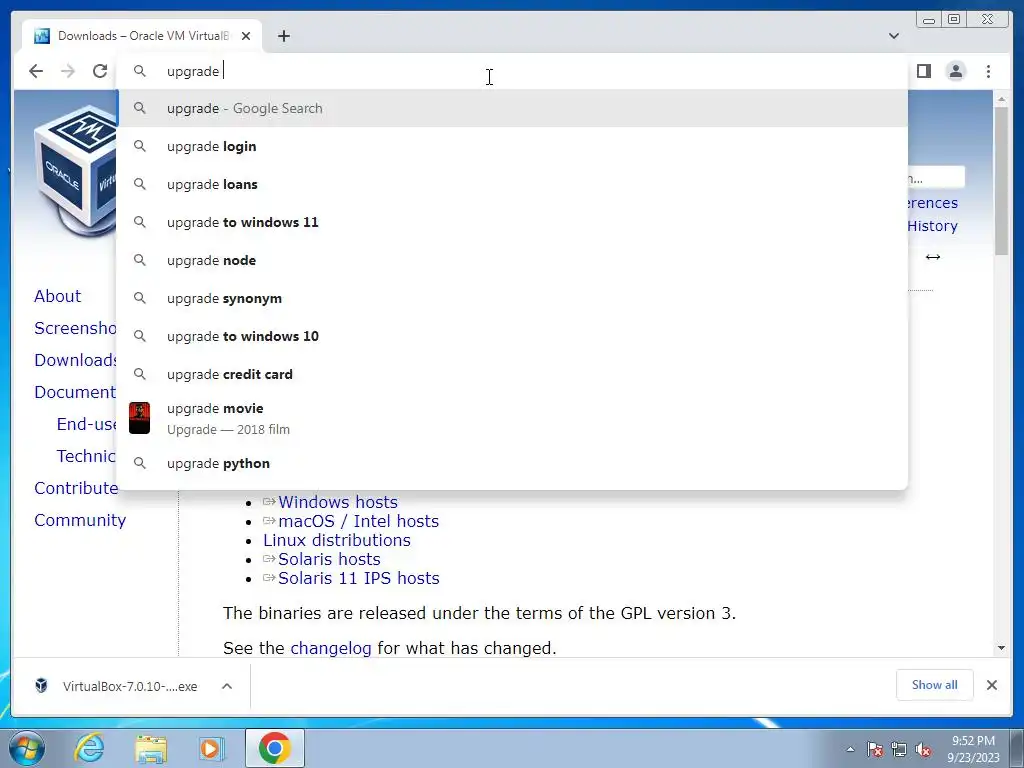1024x768 pixels.
Task: Click the search icon beside 'upgrade' in omnibox
Action: pyautogui.click(x=140, y=71)
